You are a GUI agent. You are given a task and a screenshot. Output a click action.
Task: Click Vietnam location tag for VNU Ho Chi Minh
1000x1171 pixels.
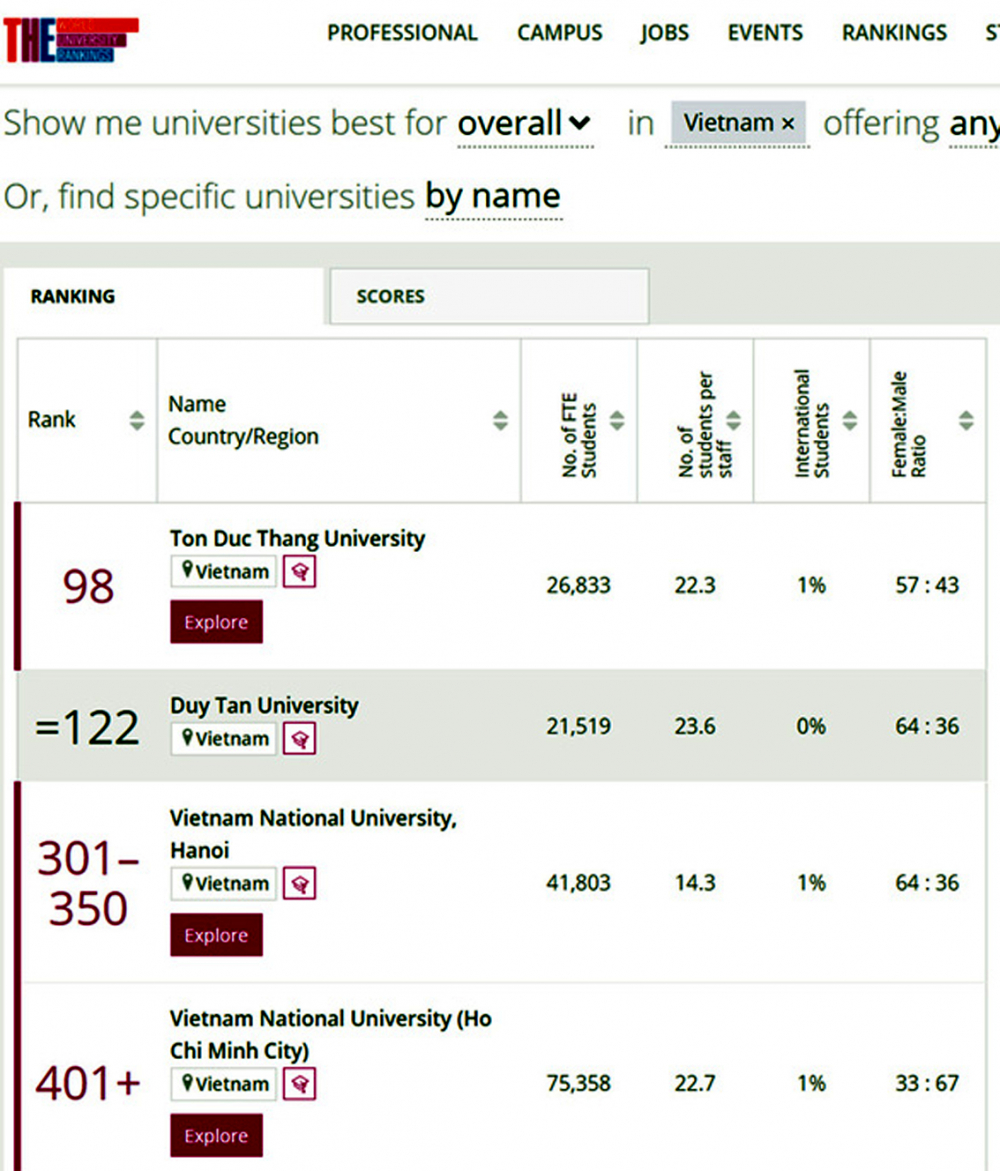click(x=224, y=1084)
